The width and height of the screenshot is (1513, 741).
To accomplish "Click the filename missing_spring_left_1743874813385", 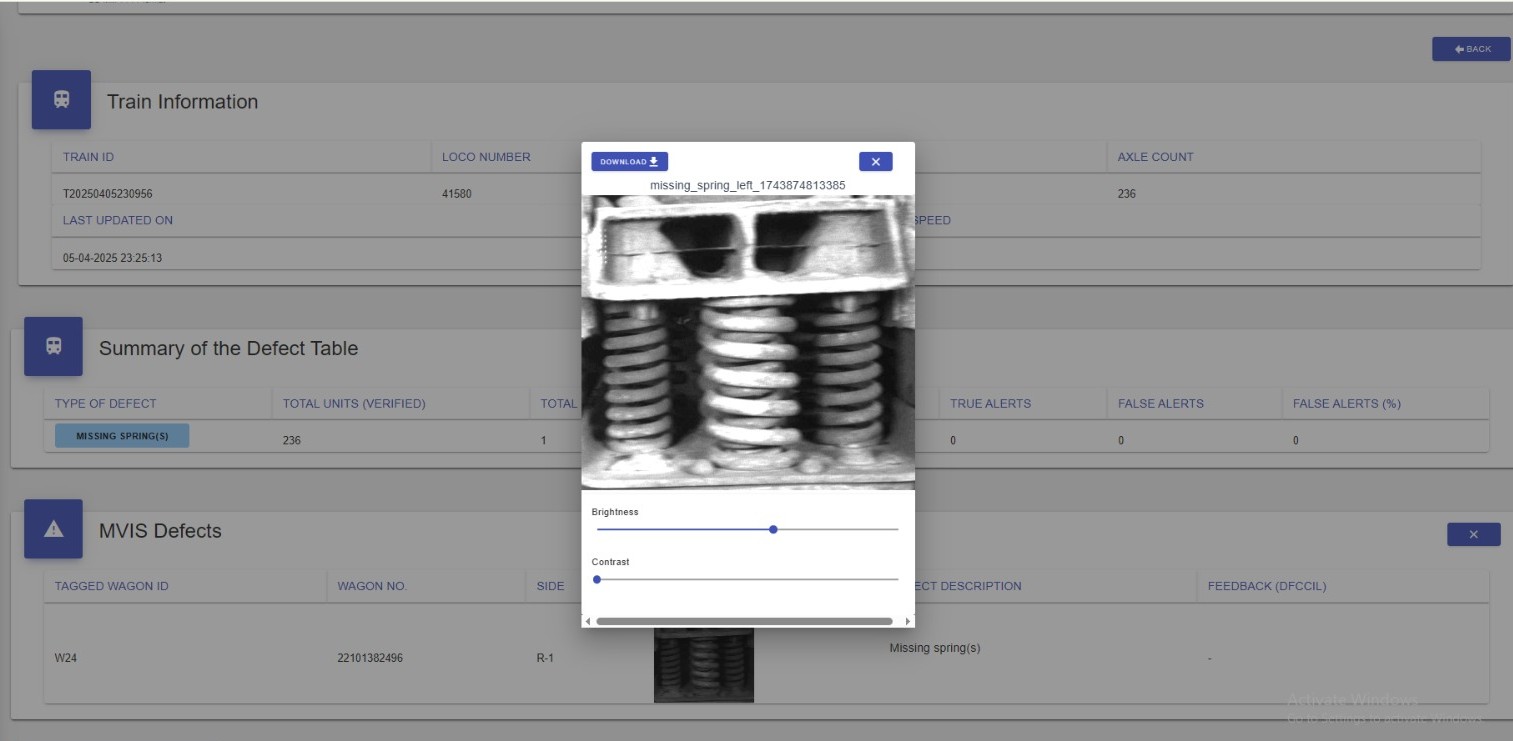I will (747, 183).
